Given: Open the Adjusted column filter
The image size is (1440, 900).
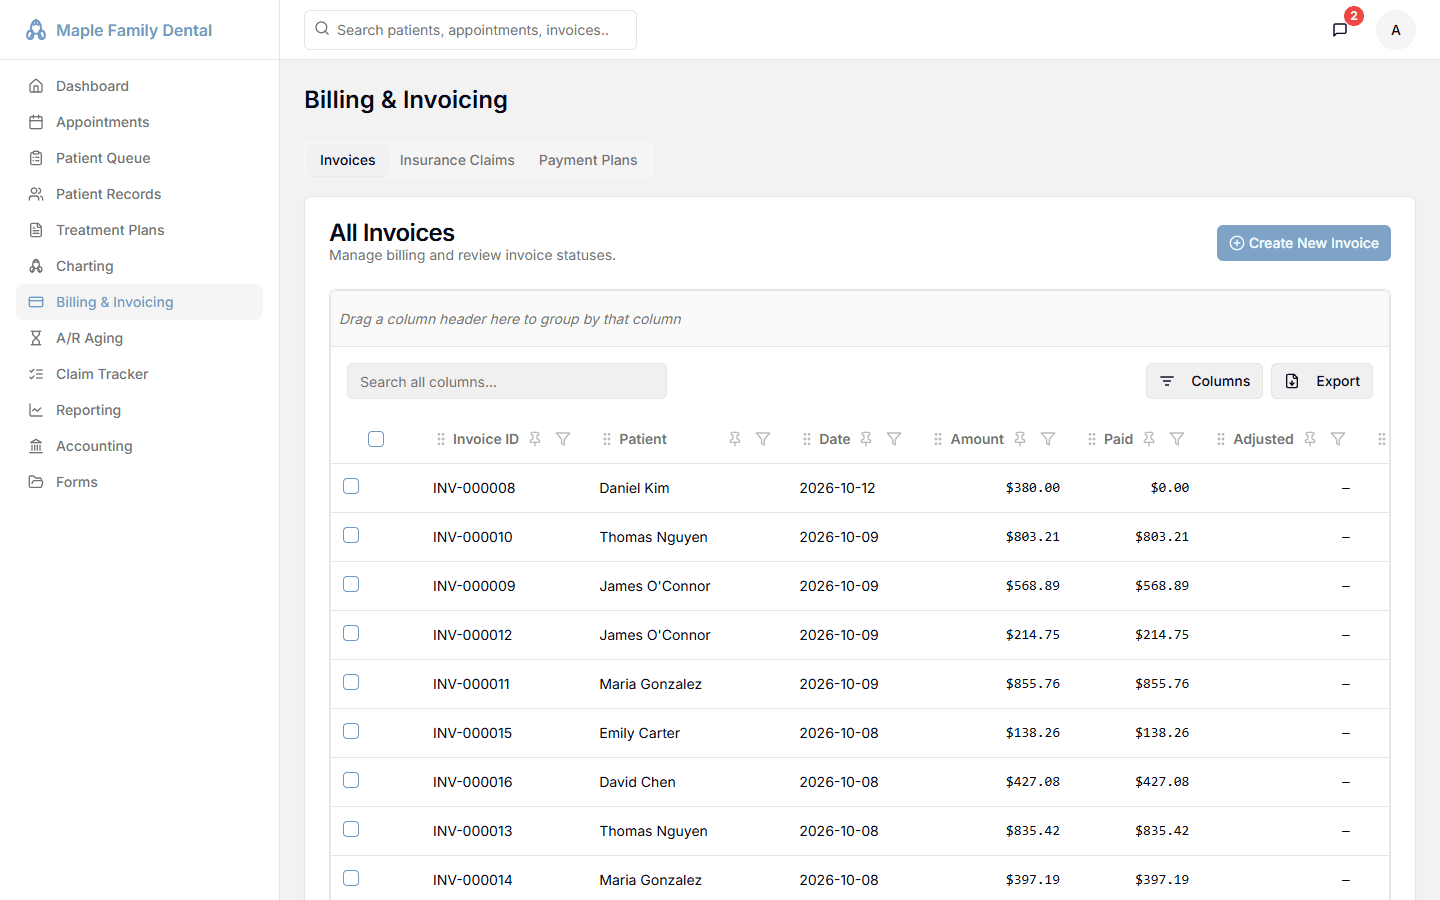Looking at the screenshot, I should pyautogui.click(x=1338, y=439).
